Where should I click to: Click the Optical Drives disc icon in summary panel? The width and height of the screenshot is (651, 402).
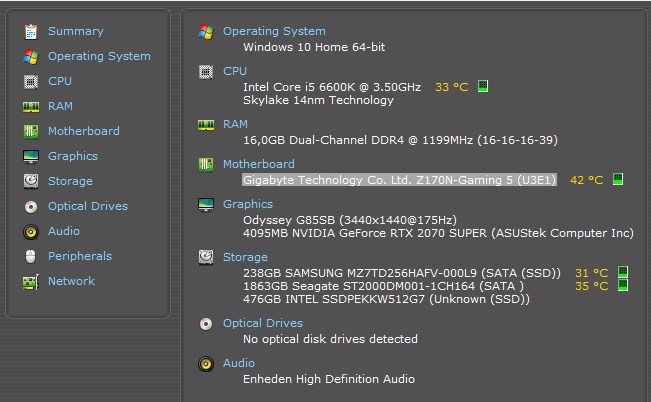(206, 324)
